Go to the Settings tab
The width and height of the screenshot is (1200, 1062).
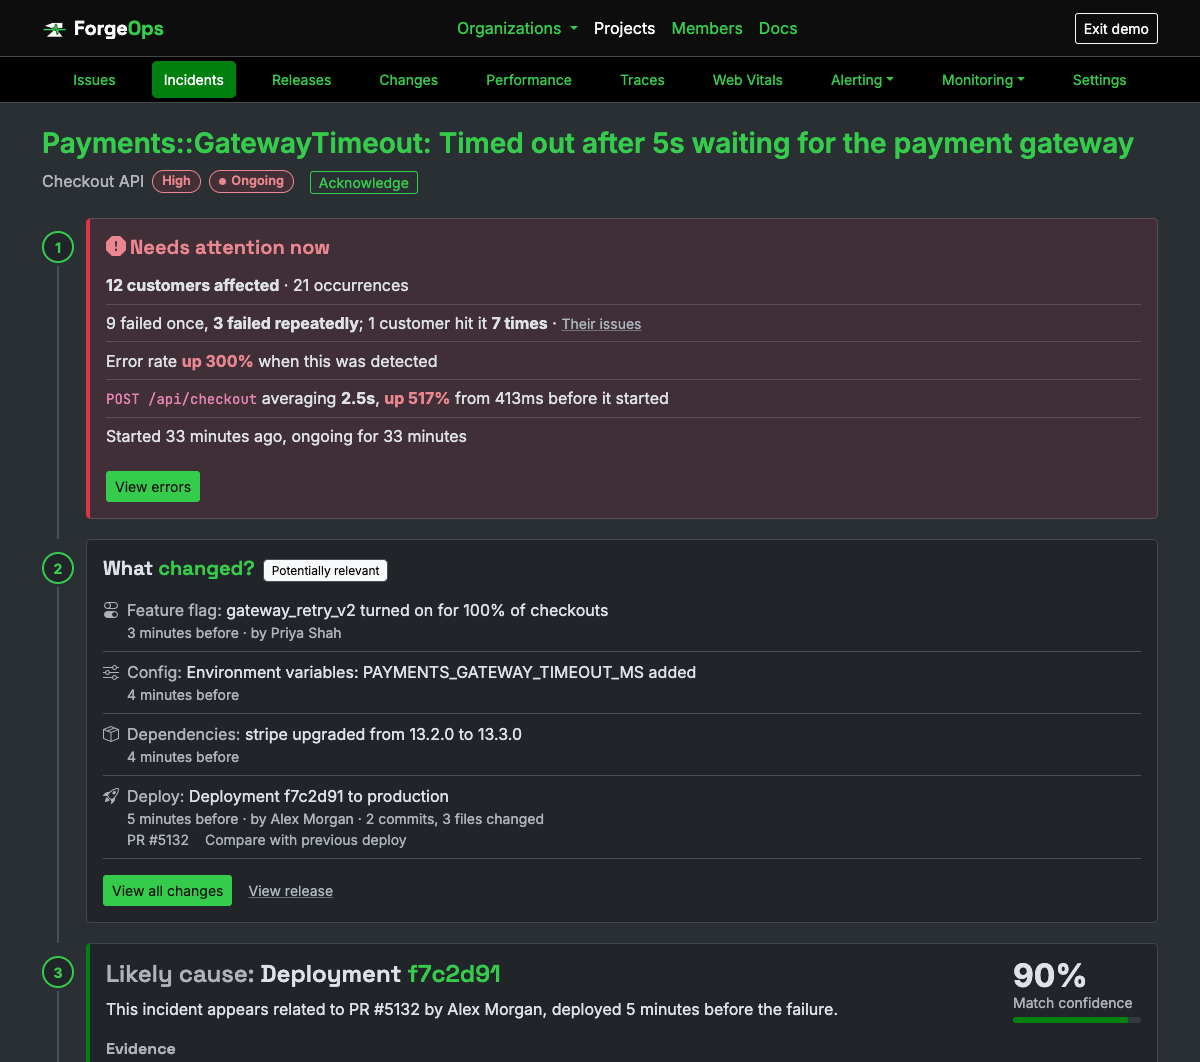[1099, 80]
